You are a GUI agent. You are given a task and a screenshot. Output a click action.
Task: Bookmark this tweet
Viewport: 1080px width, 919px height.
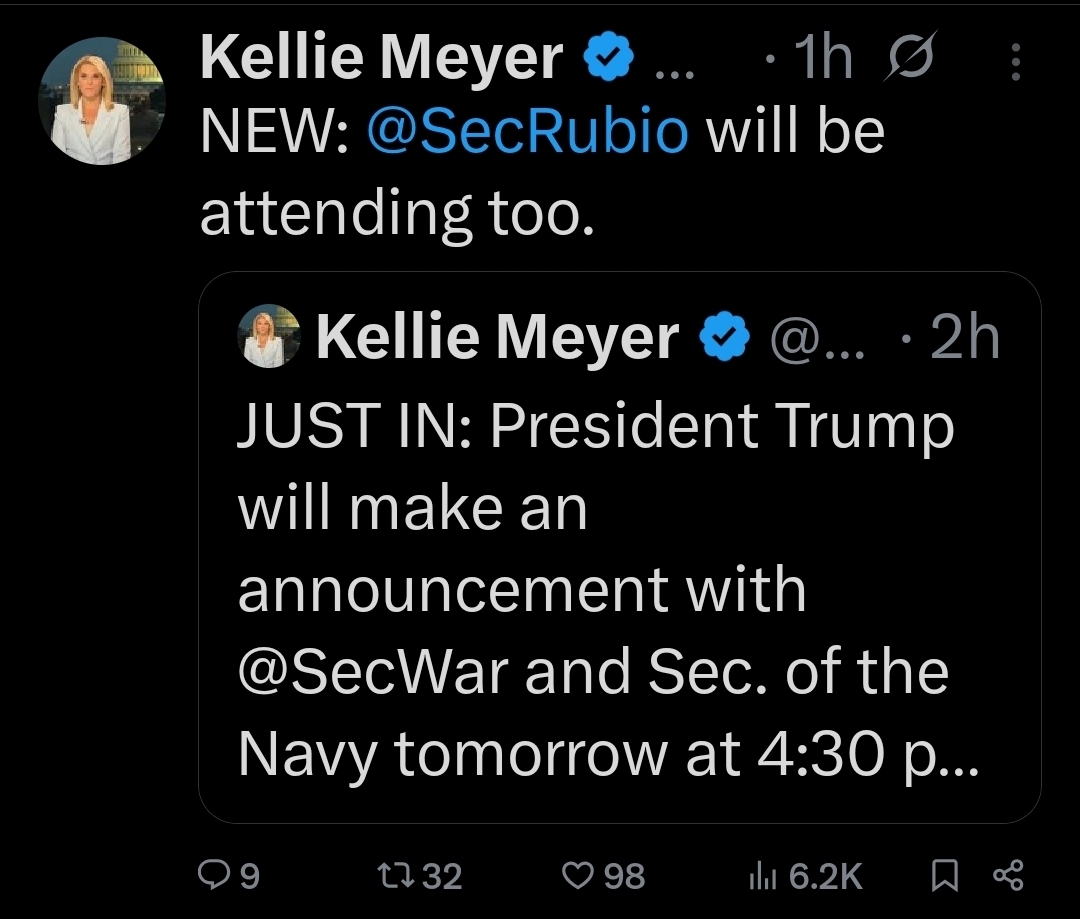pos(942,877)
